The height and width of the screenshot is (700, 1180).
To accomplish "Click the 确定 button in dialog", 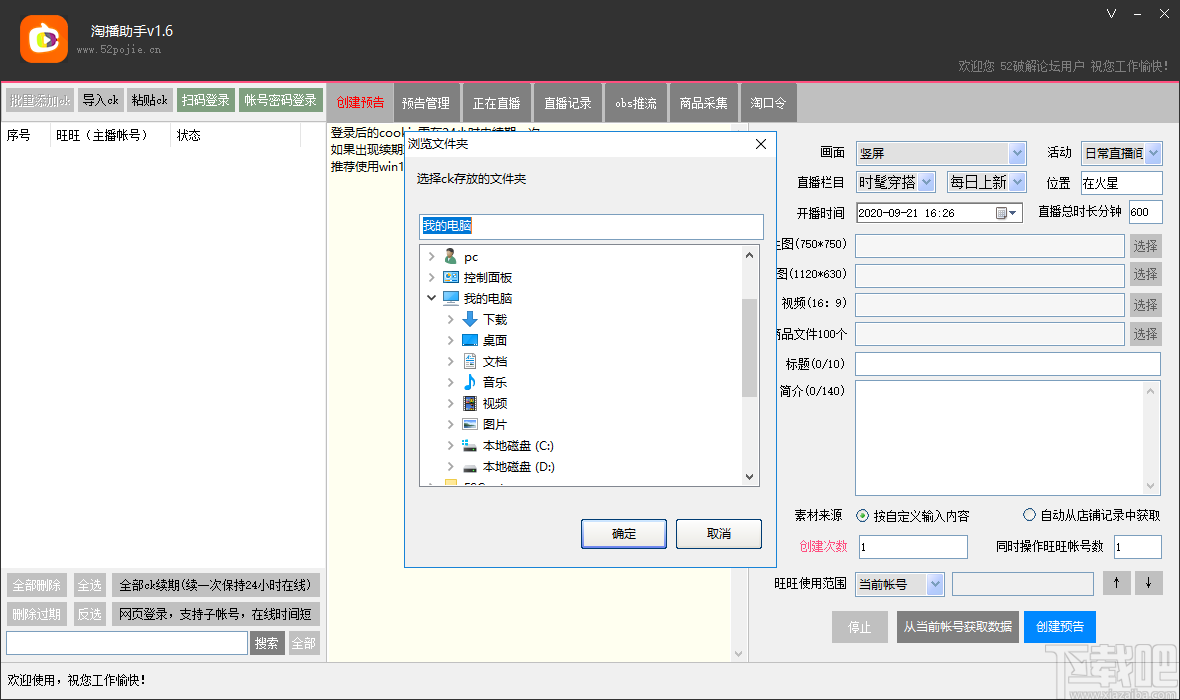I will tap(624, 534).
